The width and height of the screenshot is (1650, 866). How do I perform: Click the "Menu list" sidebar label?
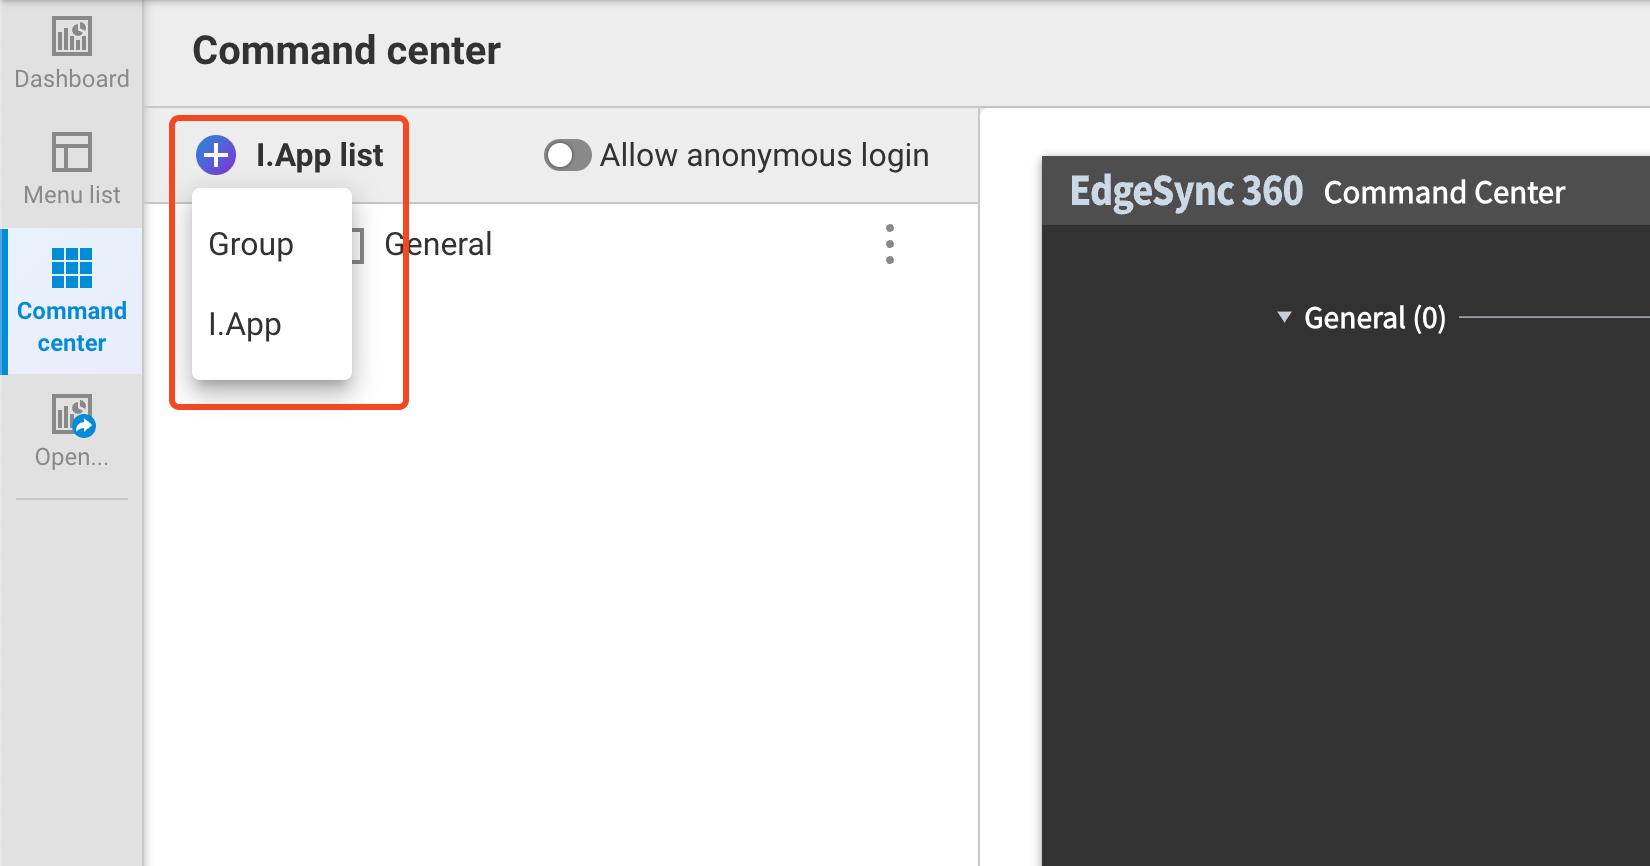[x=72, y=195]
